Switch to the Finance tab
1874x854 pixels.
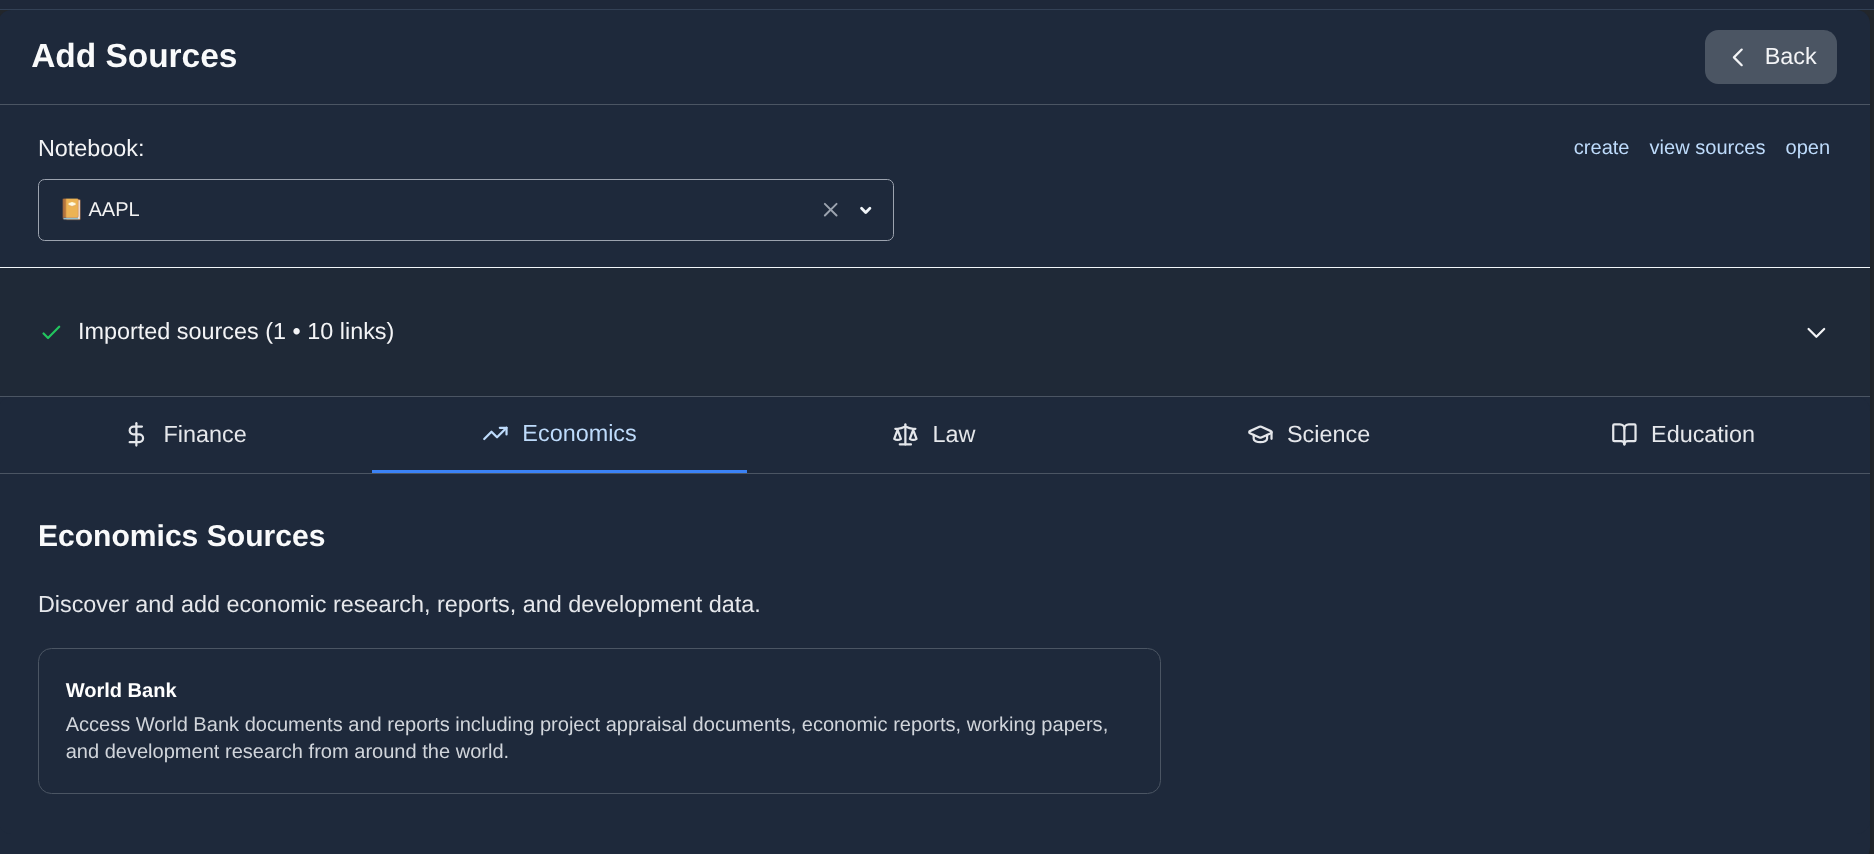186,434
